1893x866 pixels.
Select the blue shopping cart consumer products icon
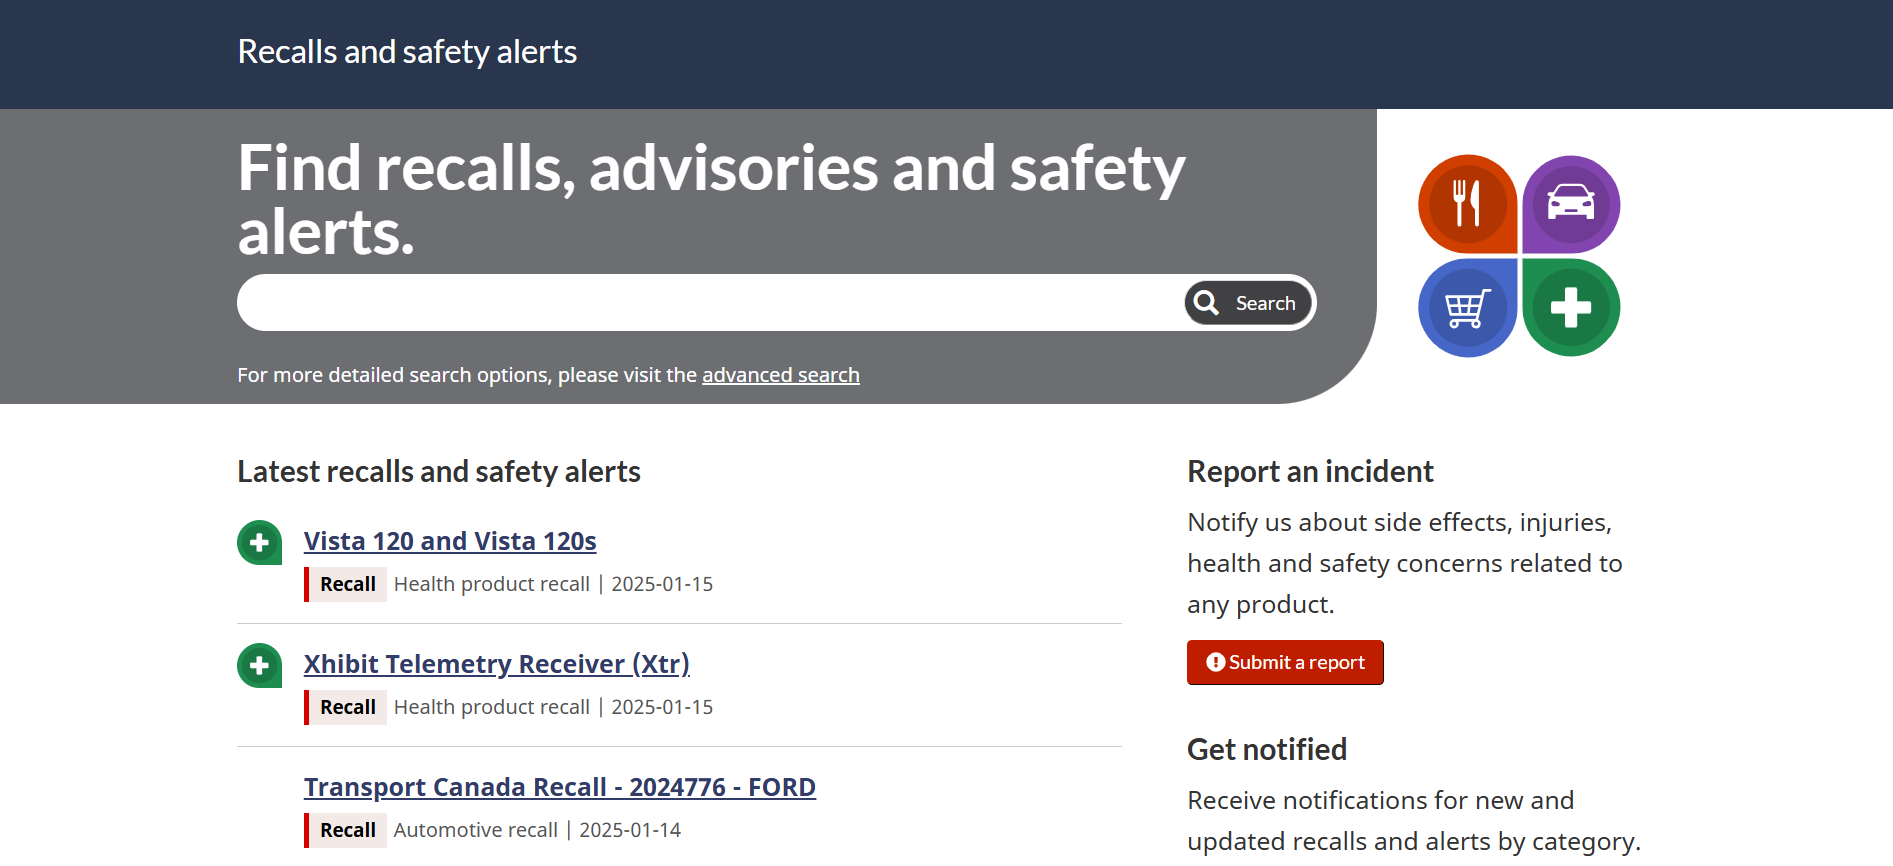point(1466,308)
